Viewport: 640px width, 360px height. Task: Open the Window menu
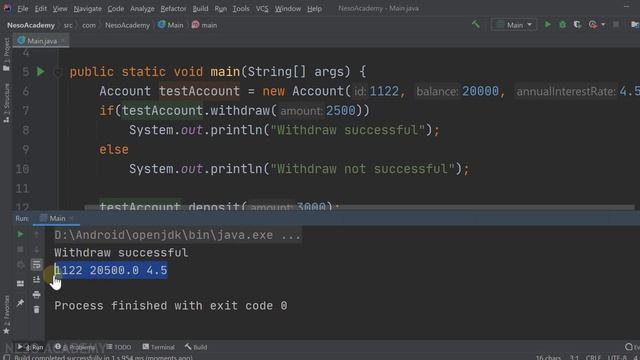[x=287, y=9]
